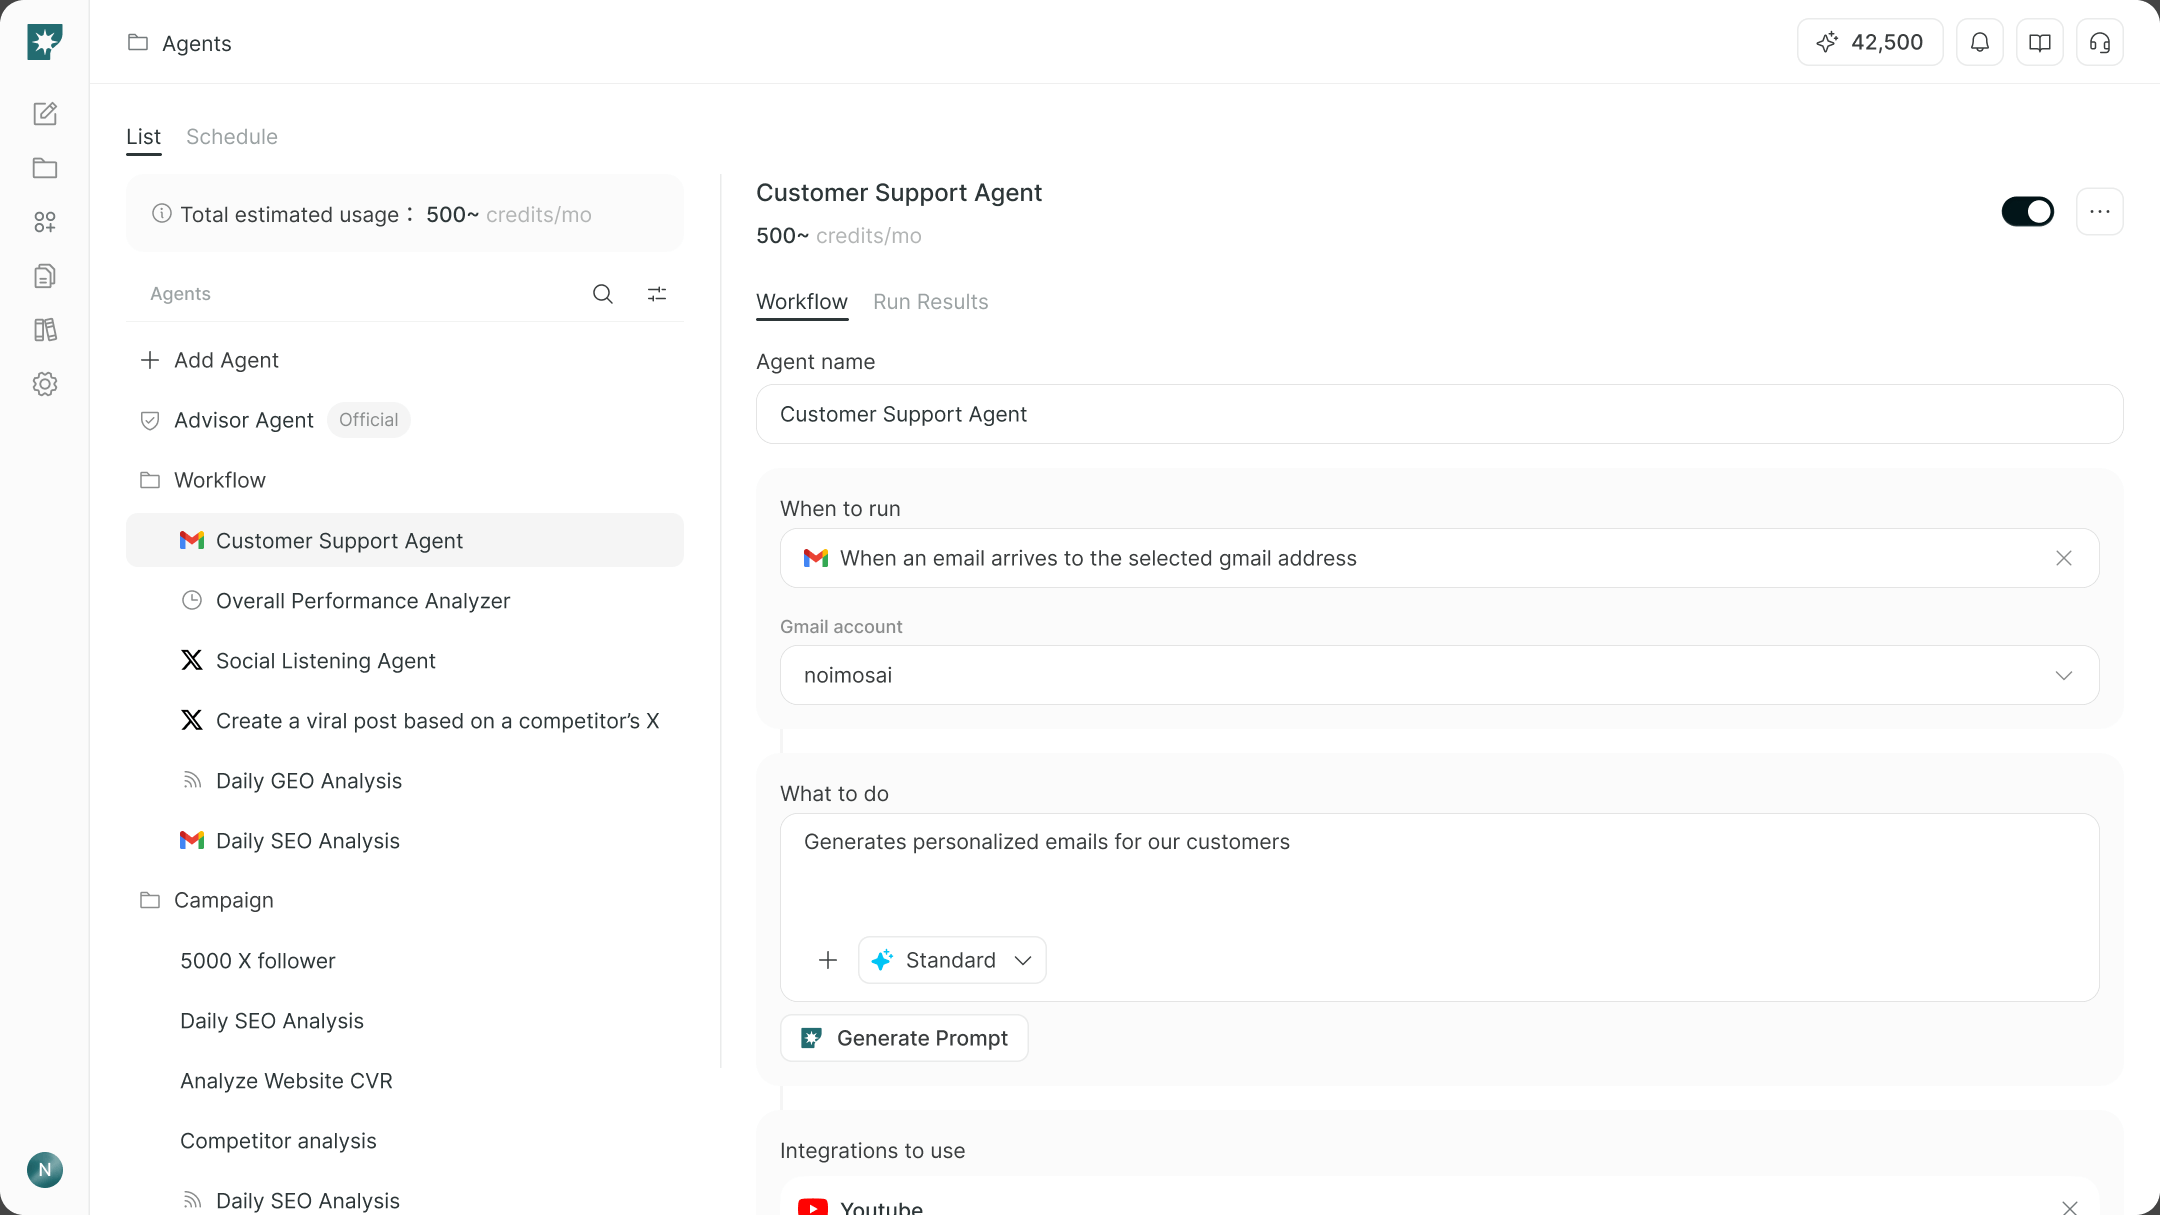Select Daily SEO Analysis with Gmail icon
The image size is (2160, 1215).
[405, 840]
